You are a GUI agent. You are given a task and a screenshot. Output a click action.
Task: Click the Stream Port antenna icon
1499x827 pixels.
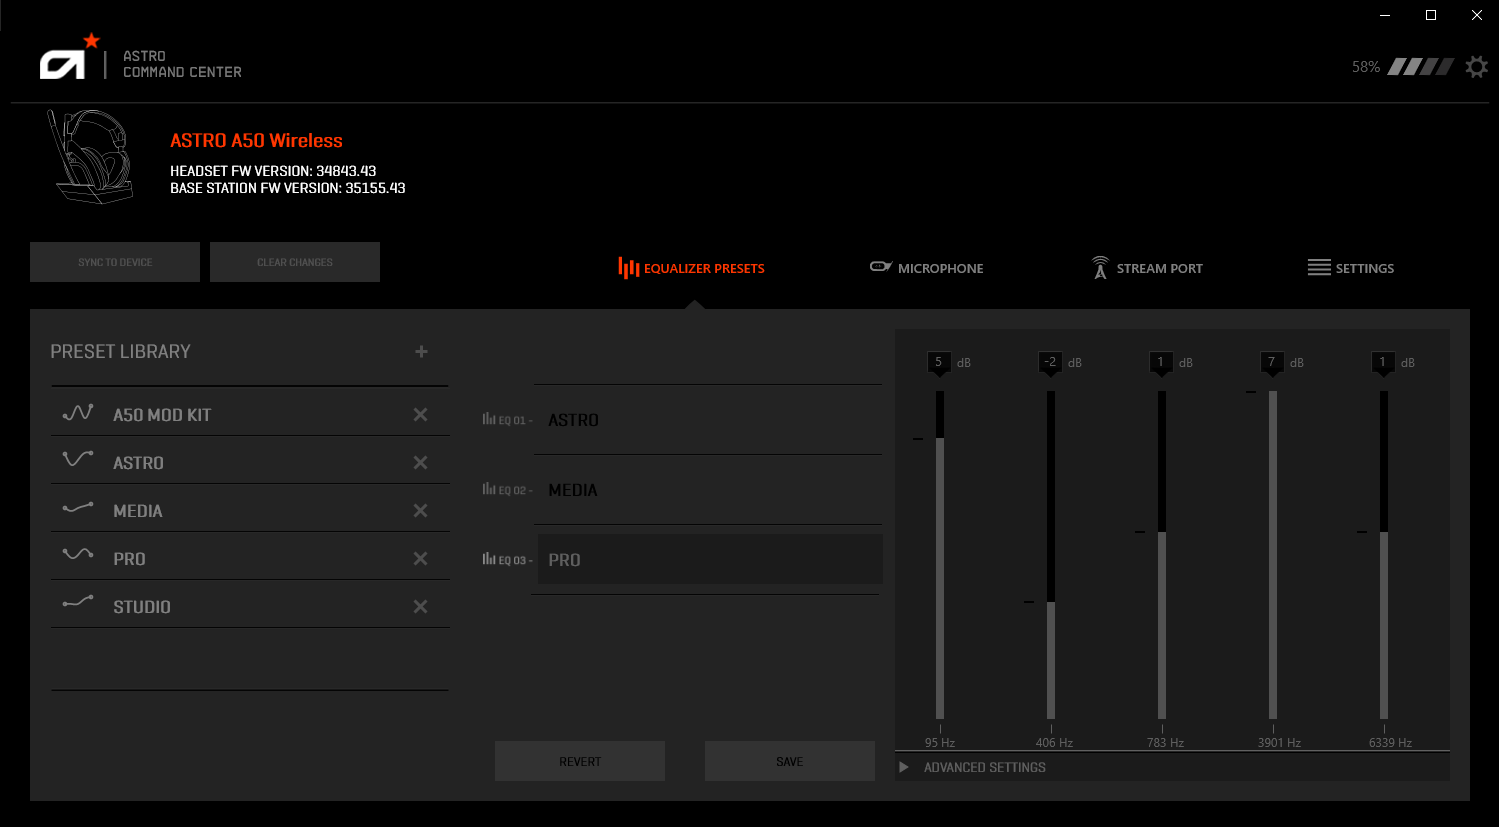tap(1099, 266)
